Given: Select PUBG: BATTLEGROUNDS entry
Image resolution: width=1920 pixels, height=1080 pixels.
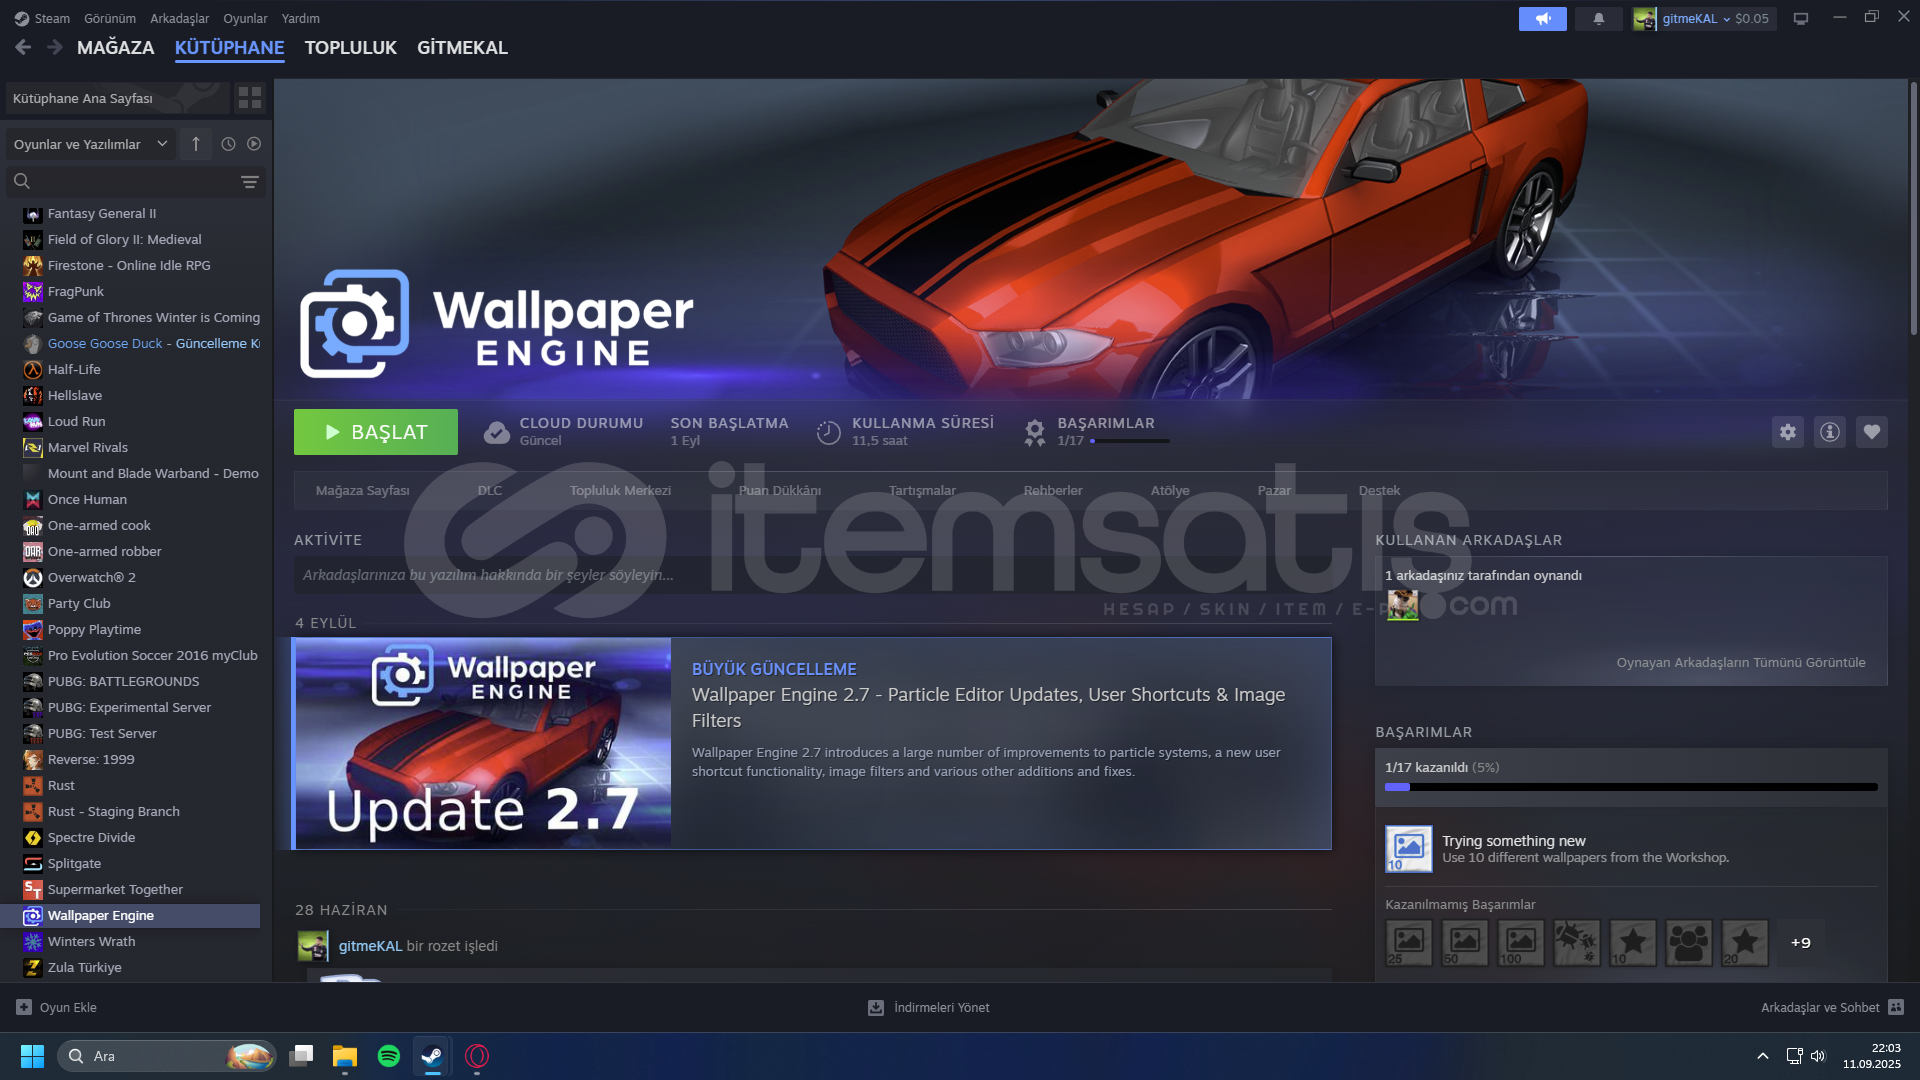Looking at the screenshot, I should (123, 681).
